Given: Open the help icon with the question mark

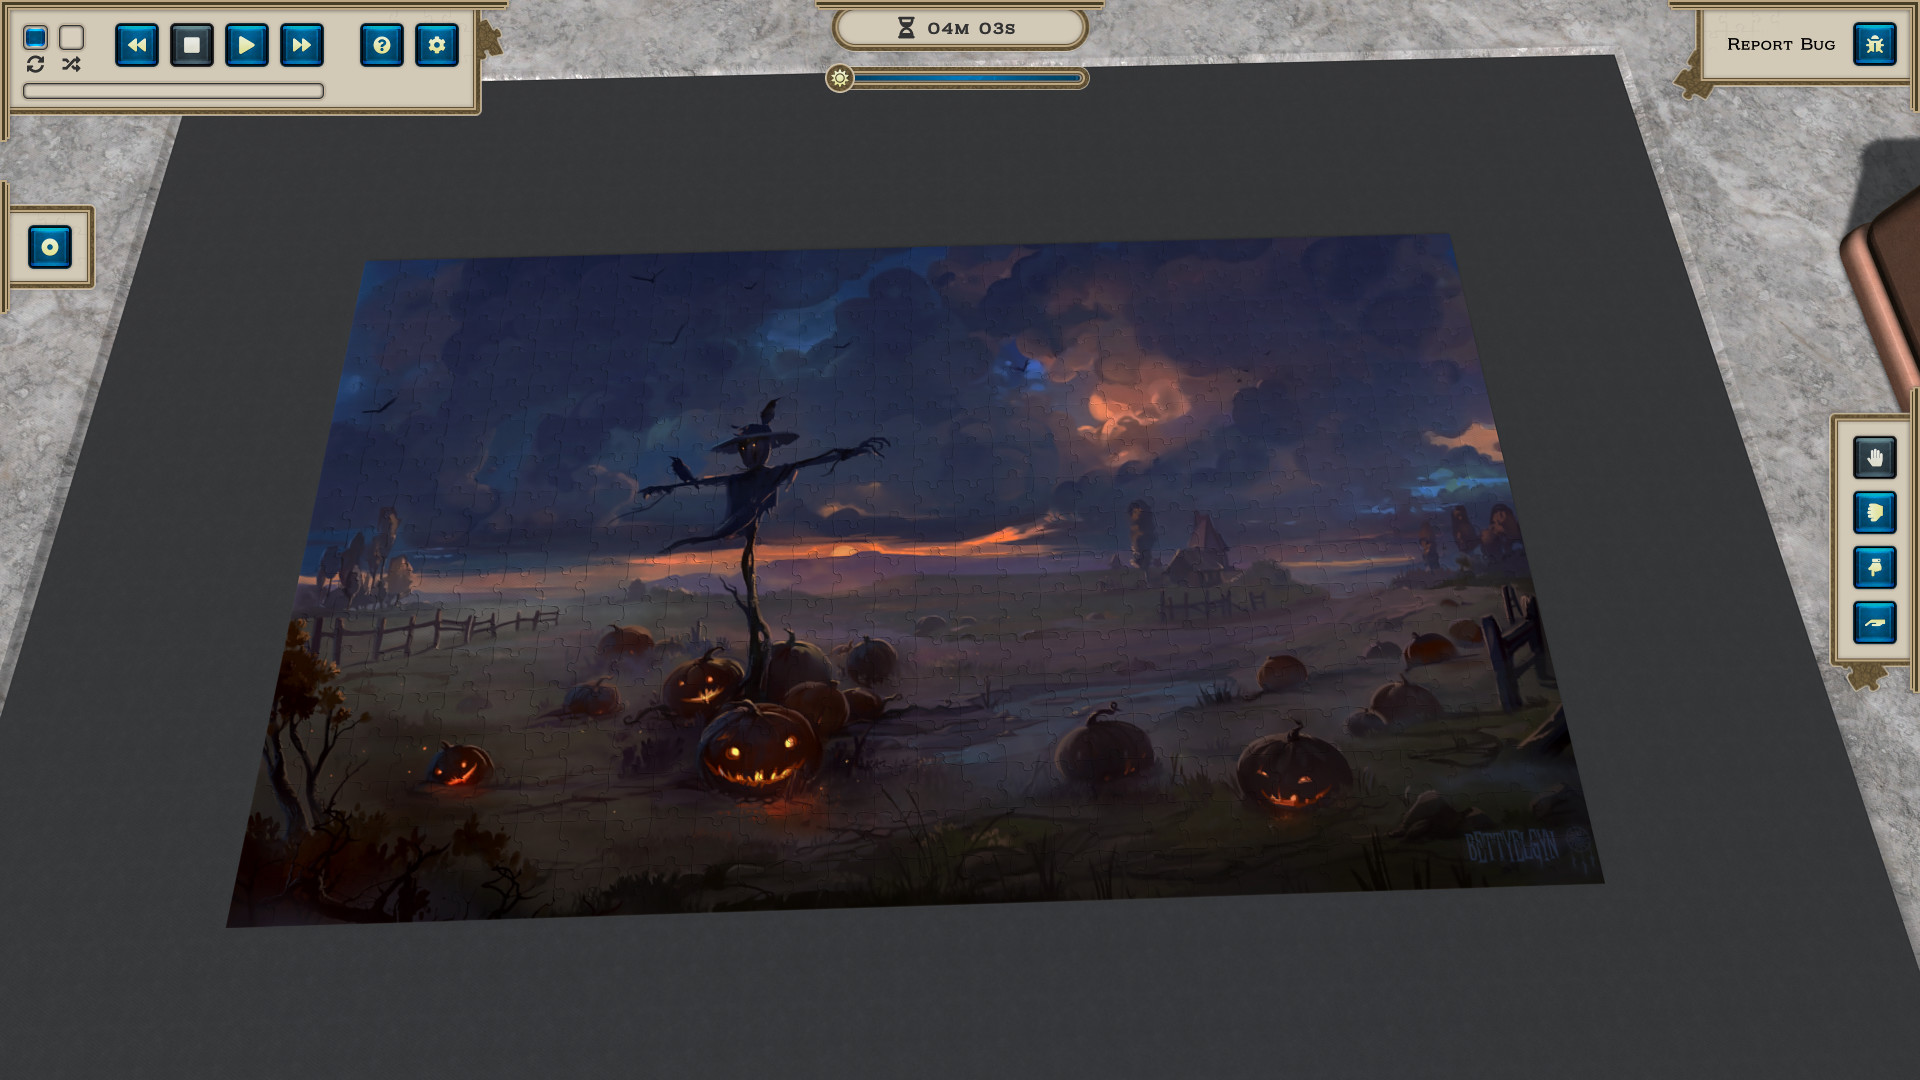Looking at the screenshot, I should pos(381,45).
